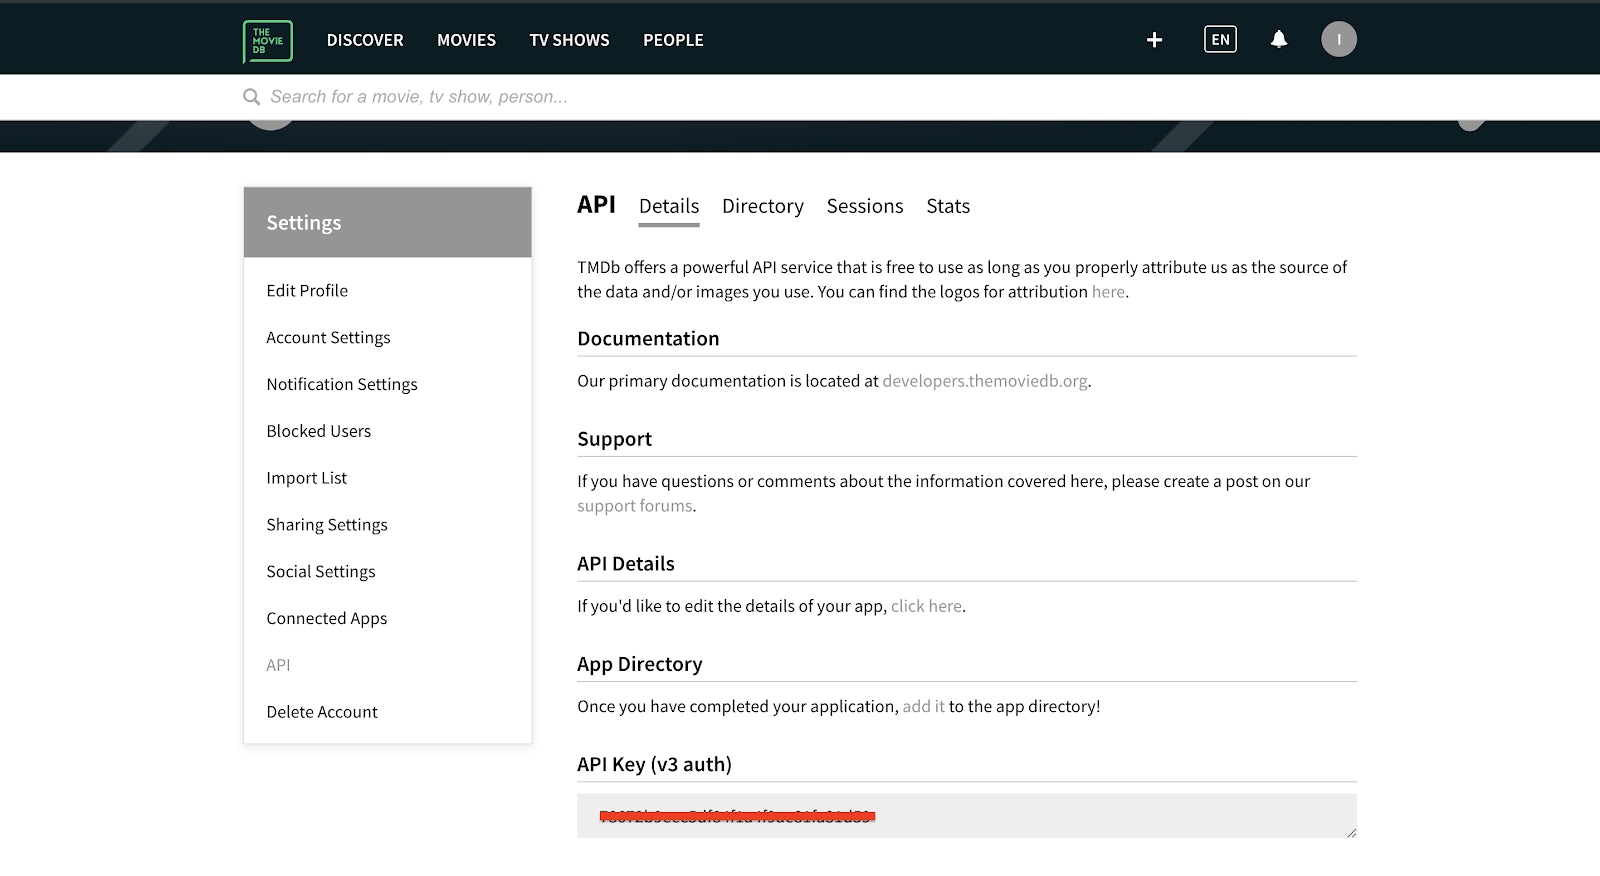
Task: Open the Movies menu
Action: pyautogui.click(x=466, y=40)
